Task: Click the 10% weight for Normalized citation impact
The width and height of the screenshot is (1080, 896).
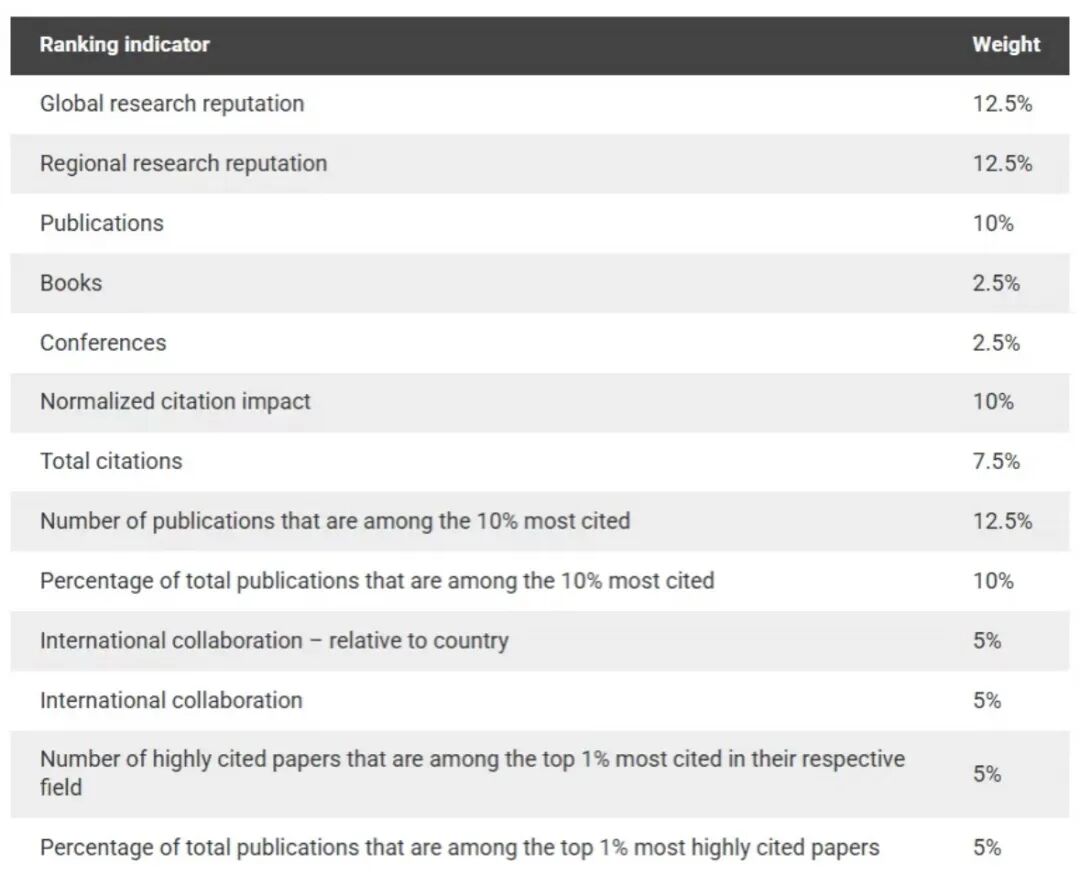Action: 993,402
